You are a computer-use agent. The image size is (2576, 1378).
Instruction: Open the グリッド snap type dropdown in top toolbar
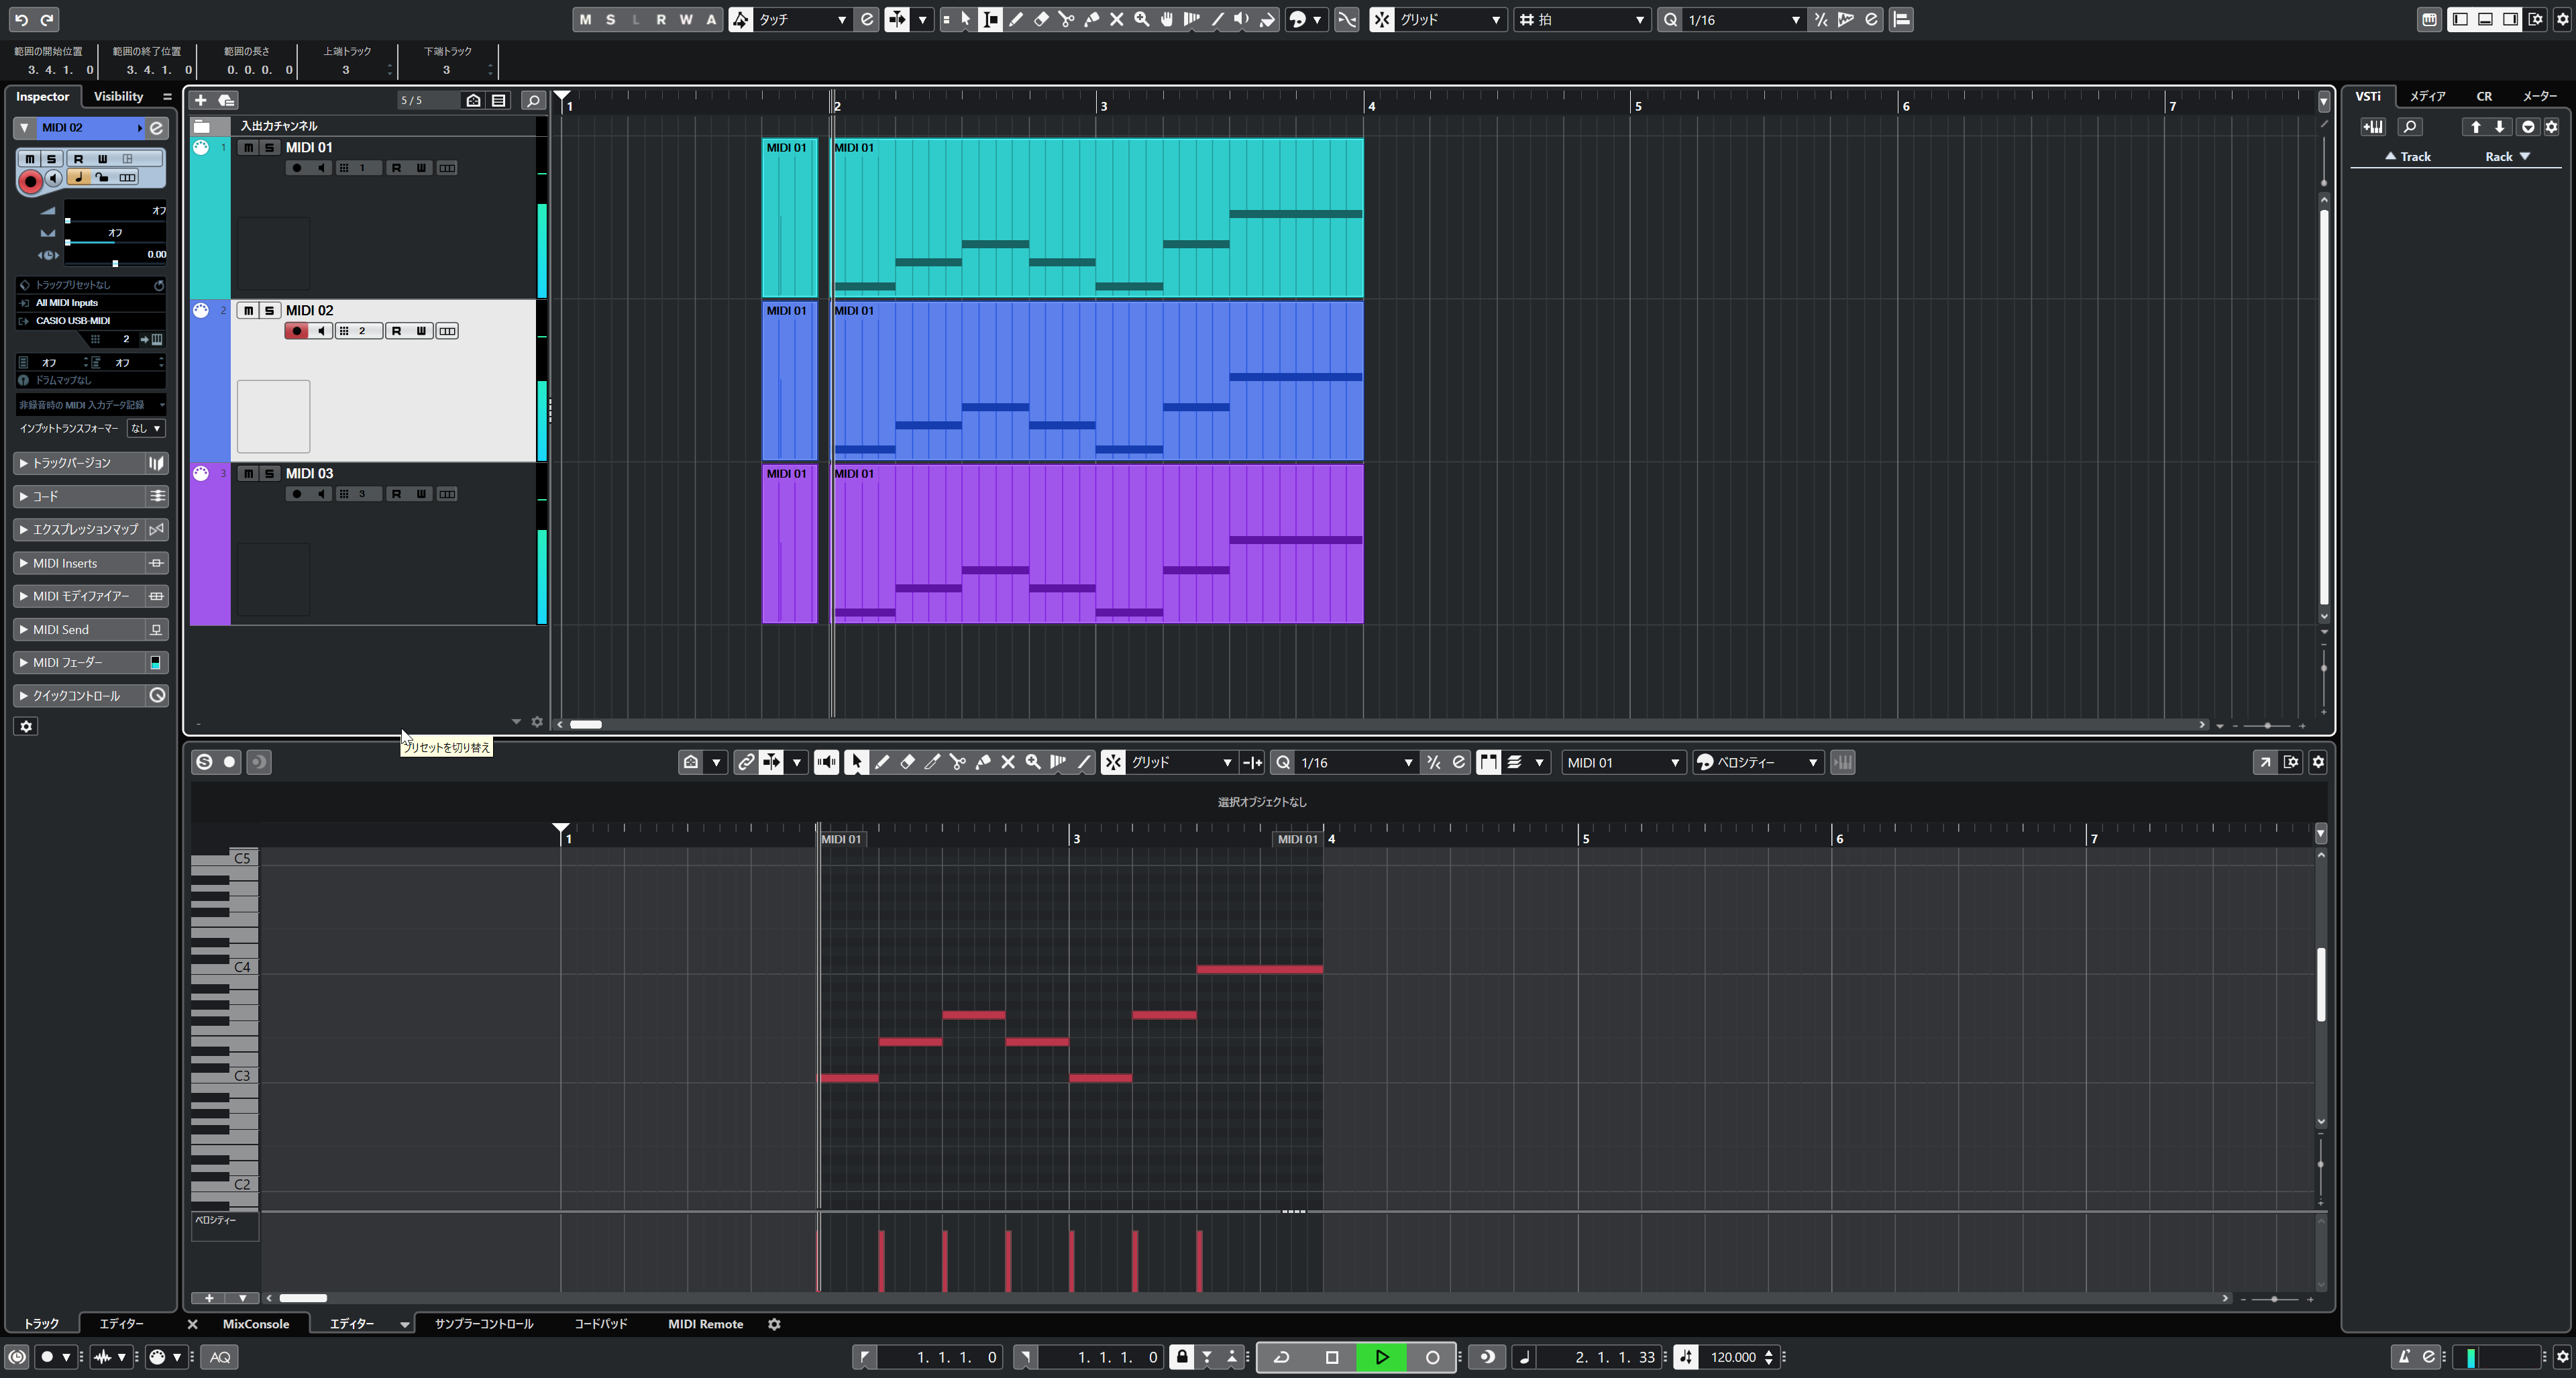(1450, 19)
